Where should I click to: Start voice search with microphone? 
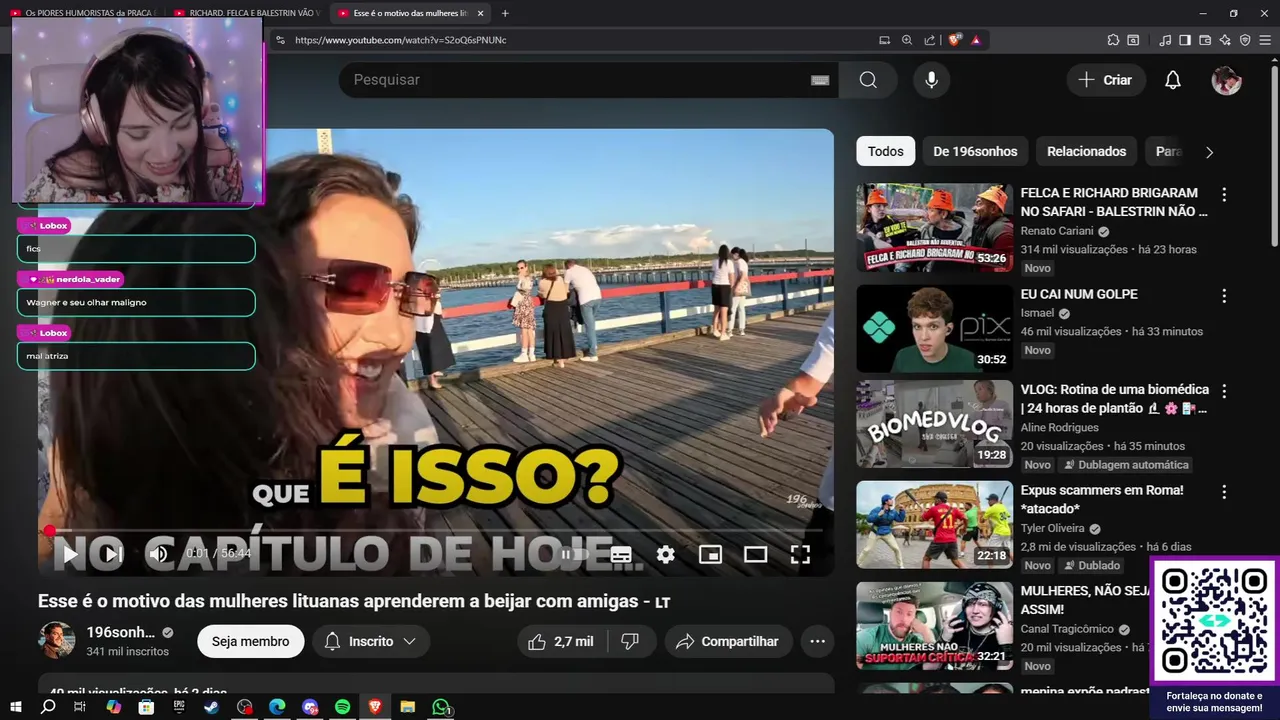tap(931, 80)
